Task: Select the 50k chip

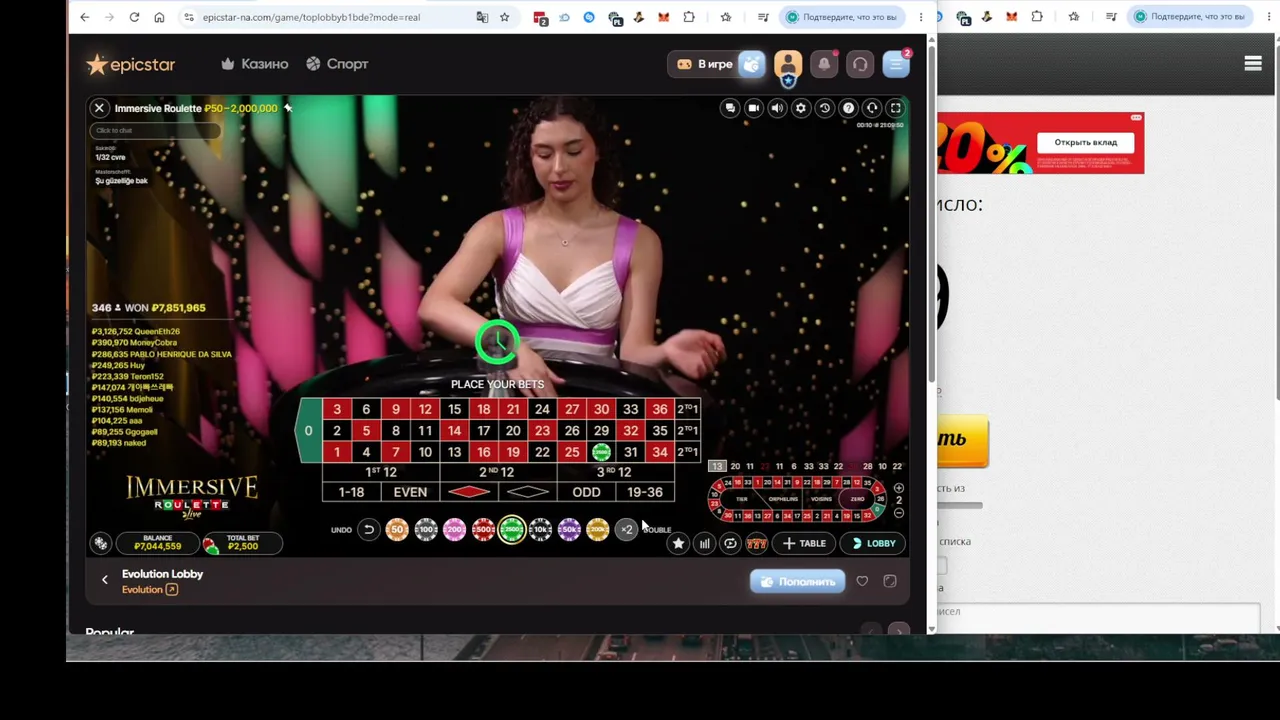Action: (569, 530)
